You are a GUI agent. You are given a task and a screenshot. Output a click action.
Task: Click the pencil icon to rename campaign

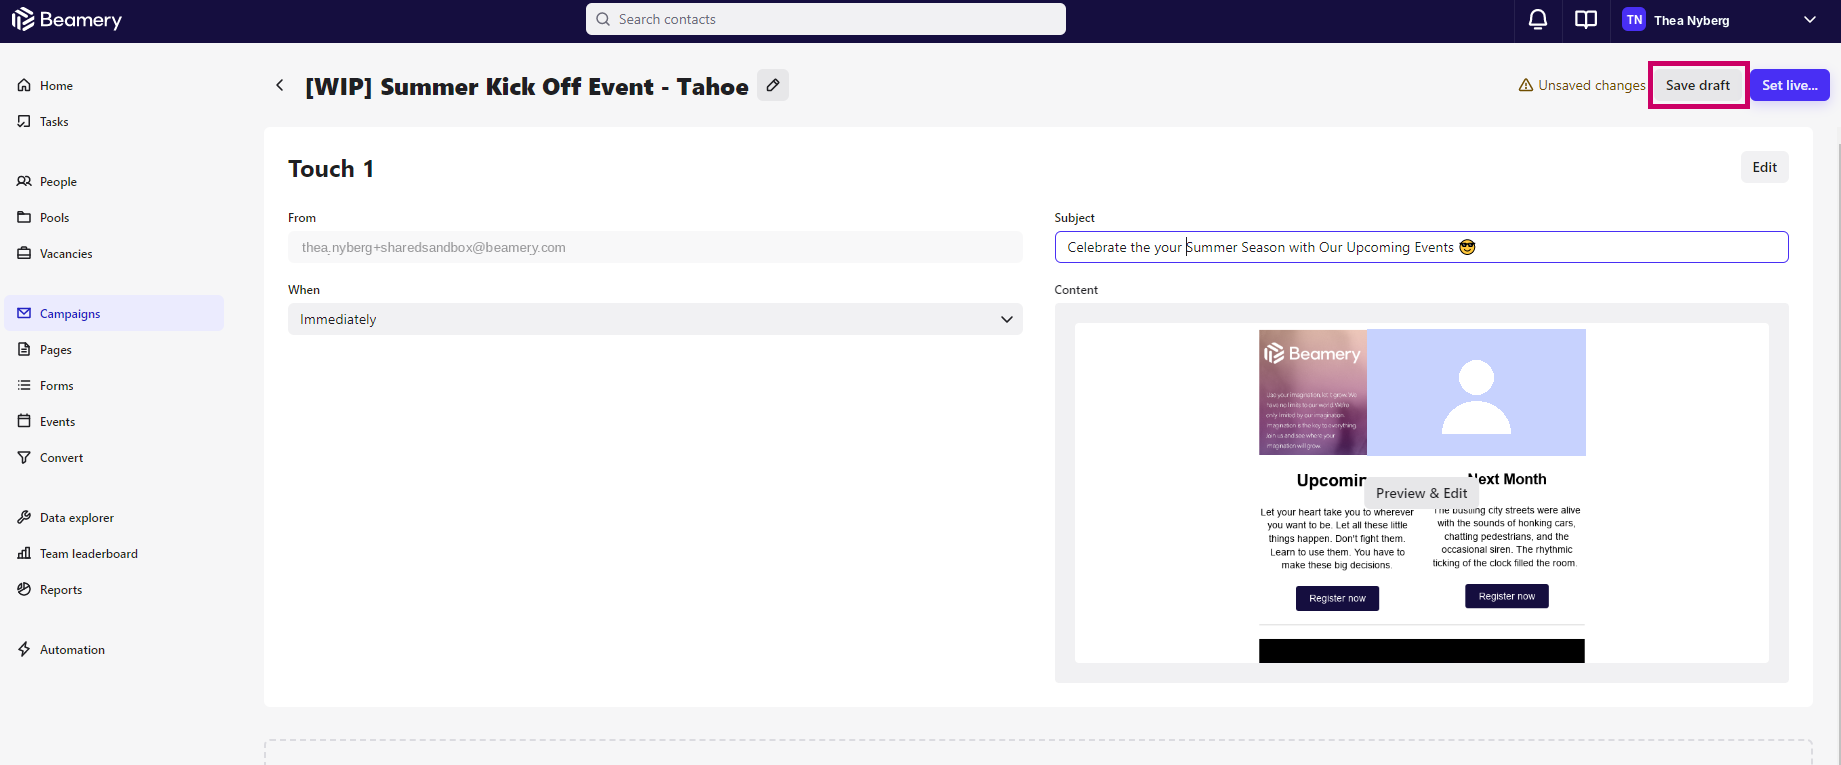tap(773, 85)
